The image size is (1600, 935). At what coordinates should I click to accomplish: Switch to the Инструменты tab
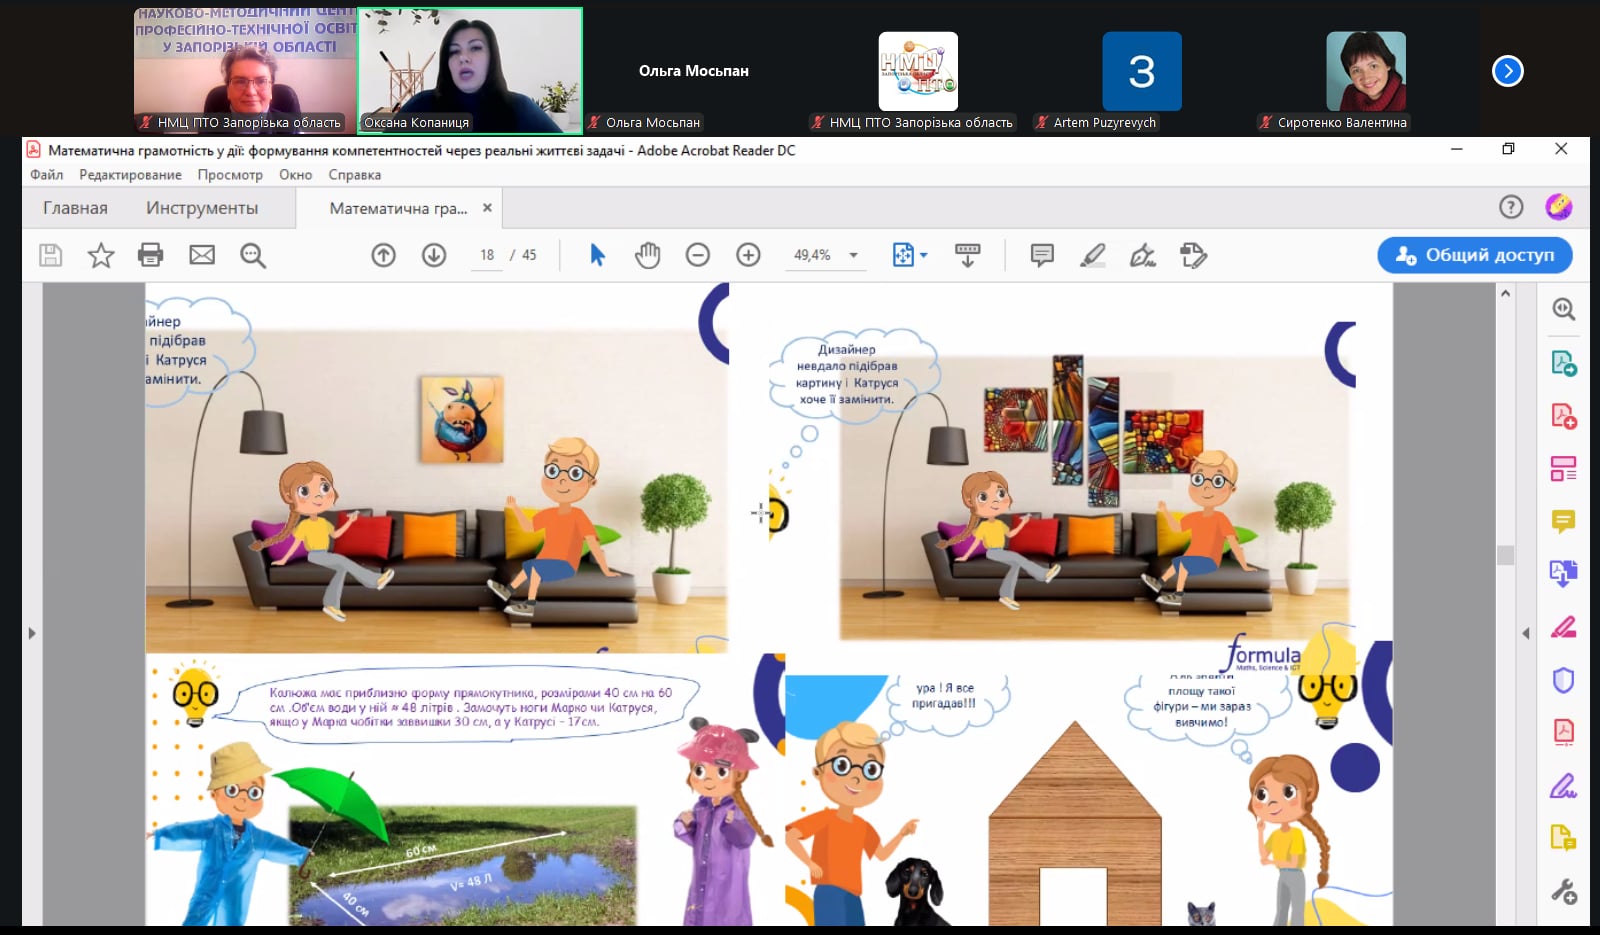pos(202,208)
